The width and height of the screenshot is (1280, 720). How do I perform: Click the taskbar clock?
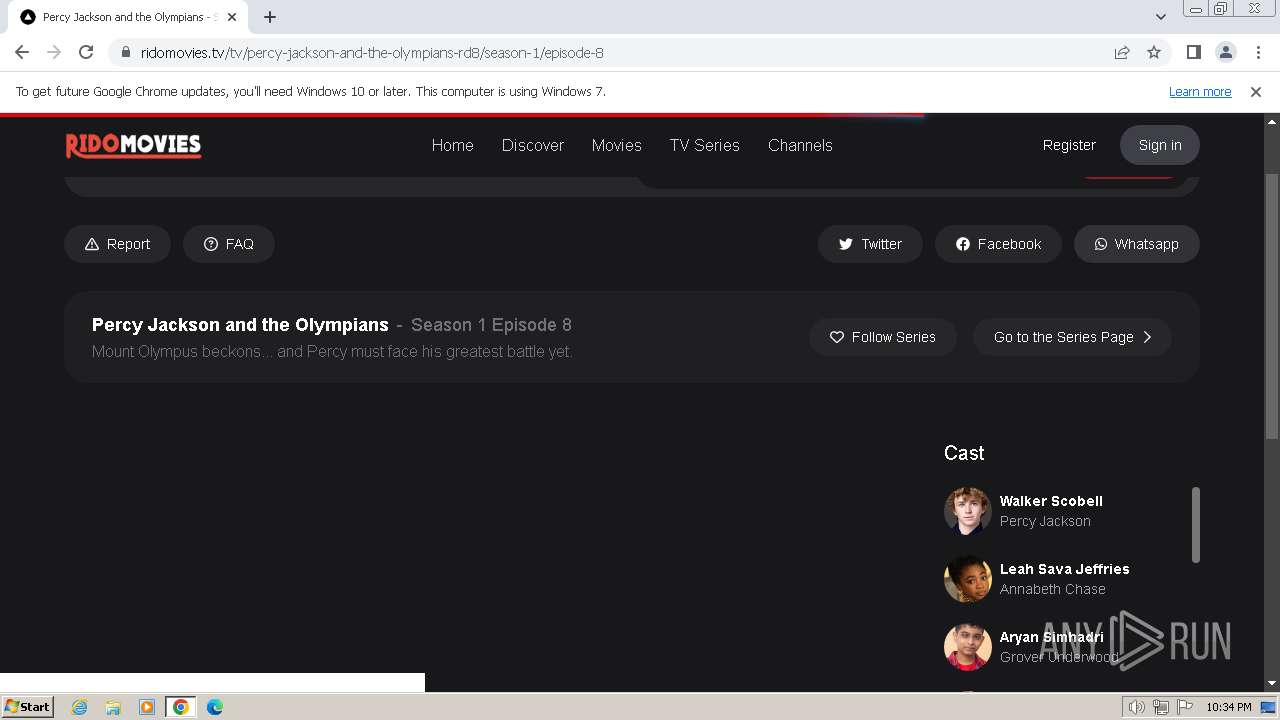1229,707
